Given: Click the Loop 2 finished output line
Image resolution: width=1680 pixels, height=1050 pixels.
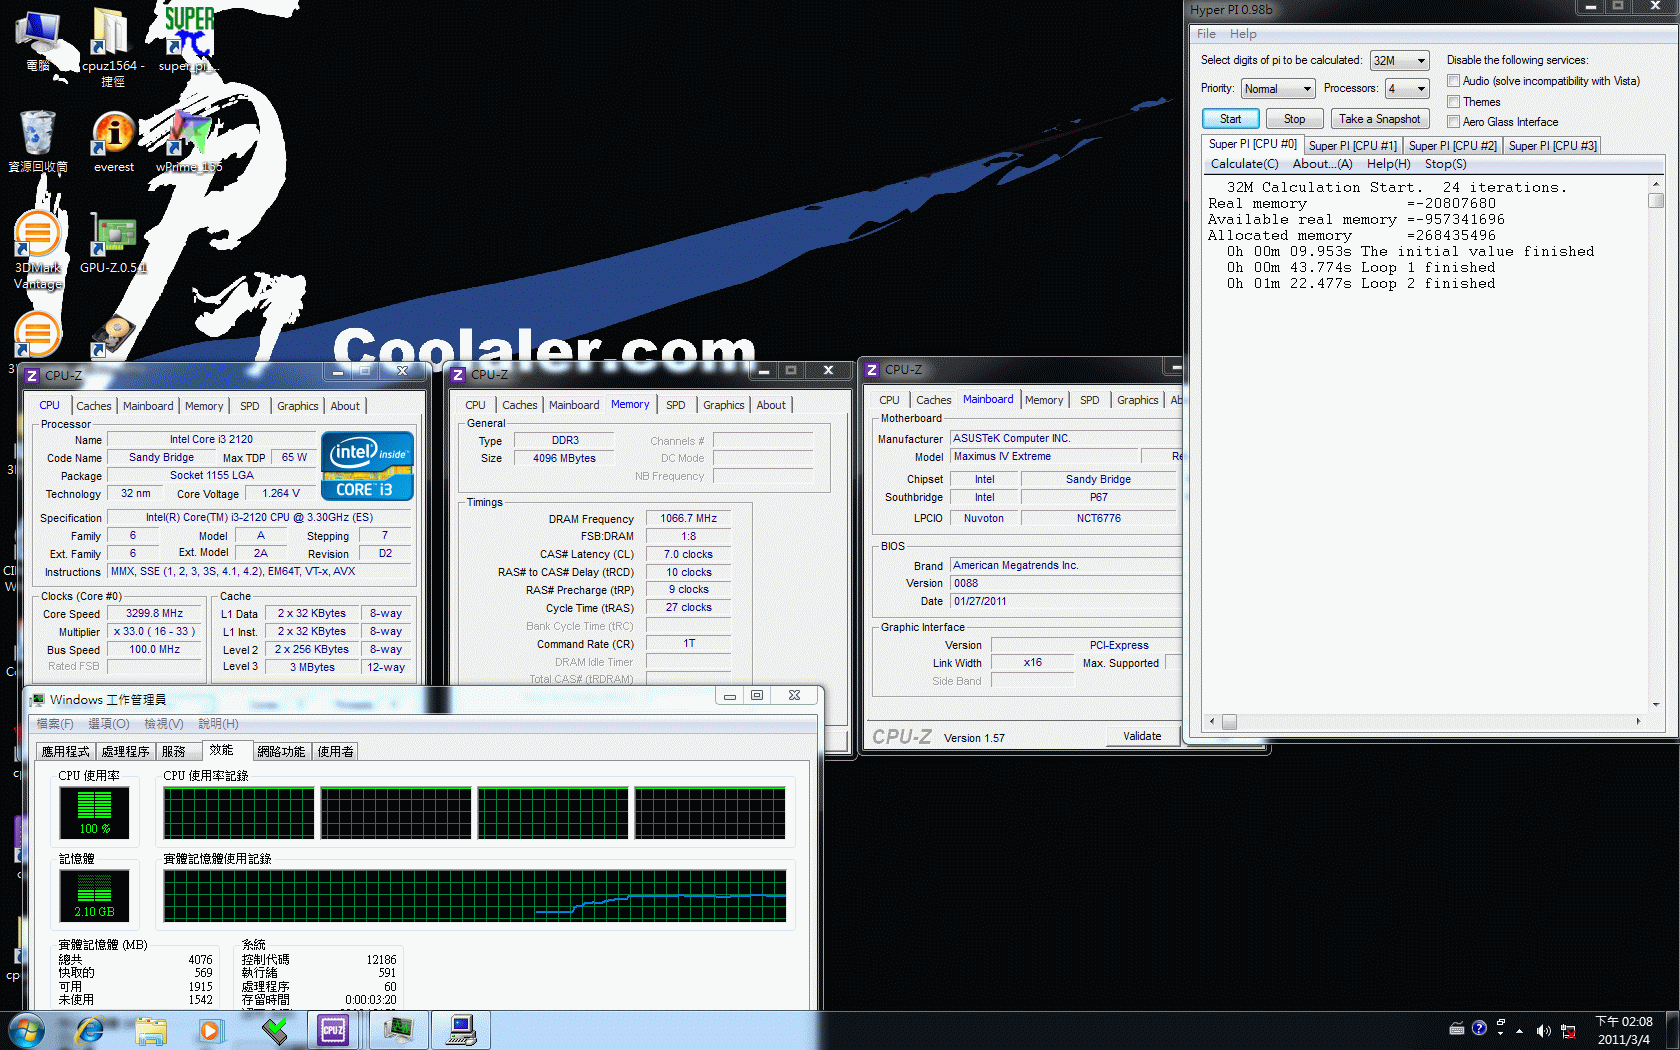Looking at the screenshot, I should pyautogui.click(x=1361, y=284).
